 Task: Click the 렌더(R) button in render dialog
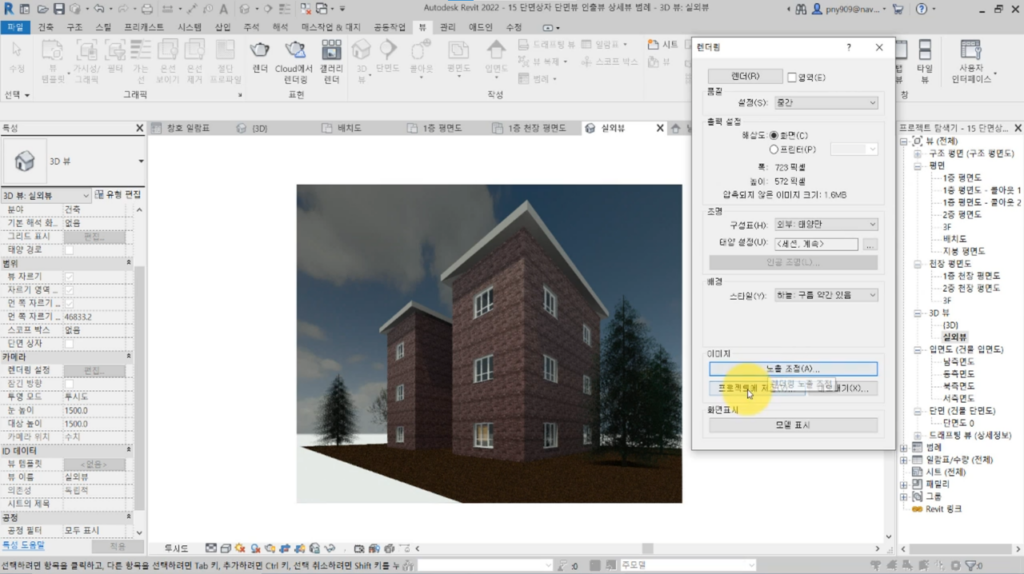coord(745,76)
